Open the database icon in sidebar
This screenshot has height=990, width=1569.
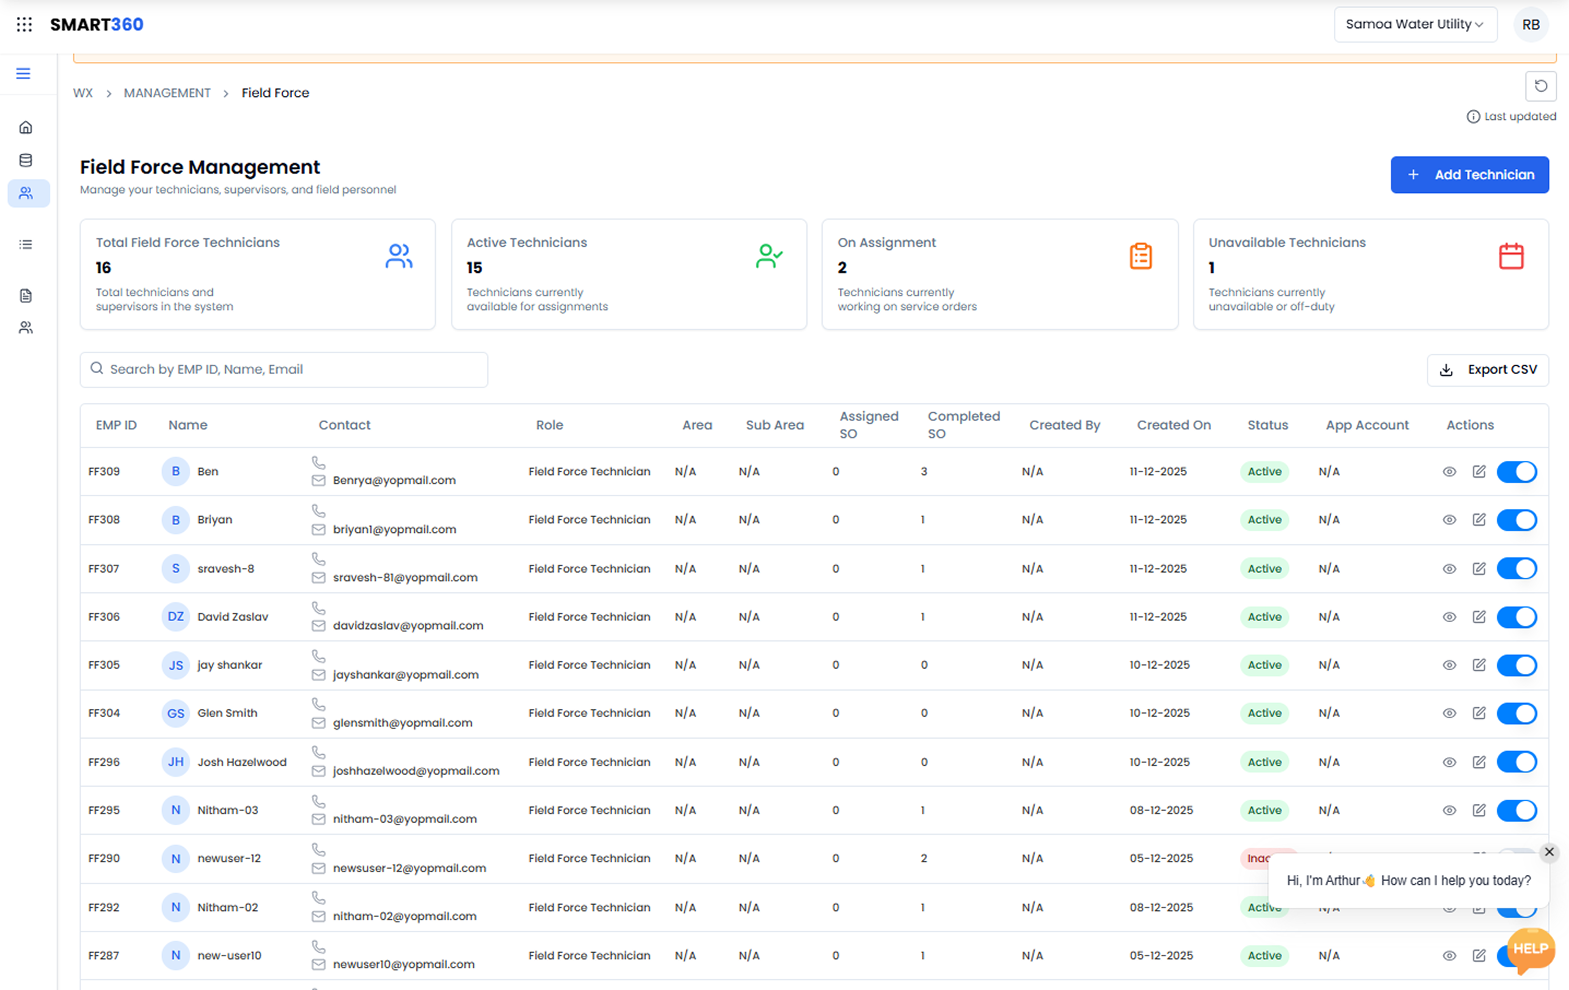point(26,160)
